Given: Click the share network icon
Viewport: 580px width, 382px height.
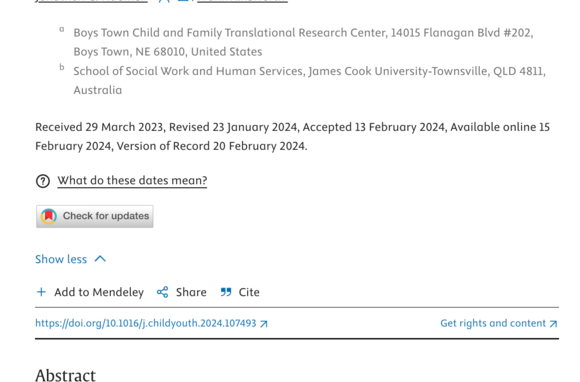Looking at the screenshot, I should 162,292.
